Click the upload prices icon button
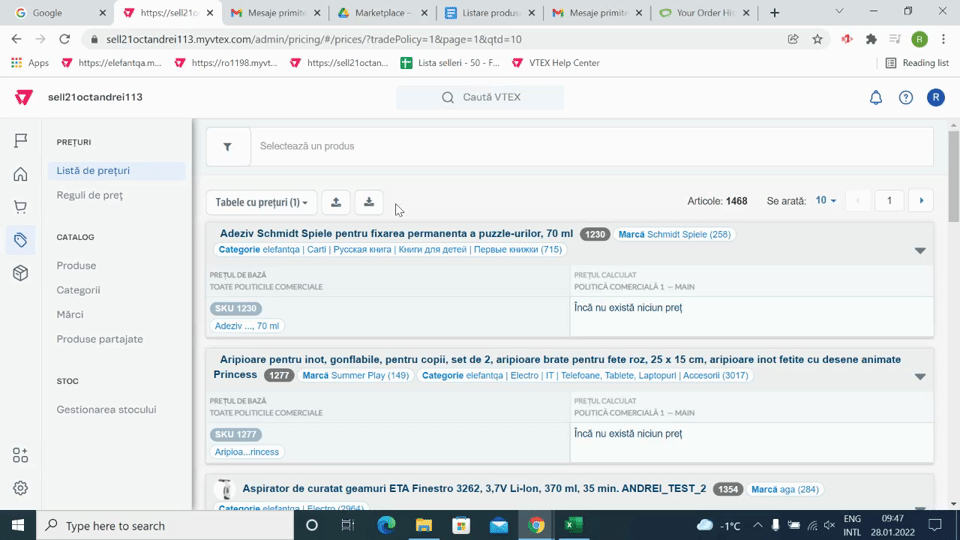The width and height of the screenshot is (960, 540). click(336, 203)
